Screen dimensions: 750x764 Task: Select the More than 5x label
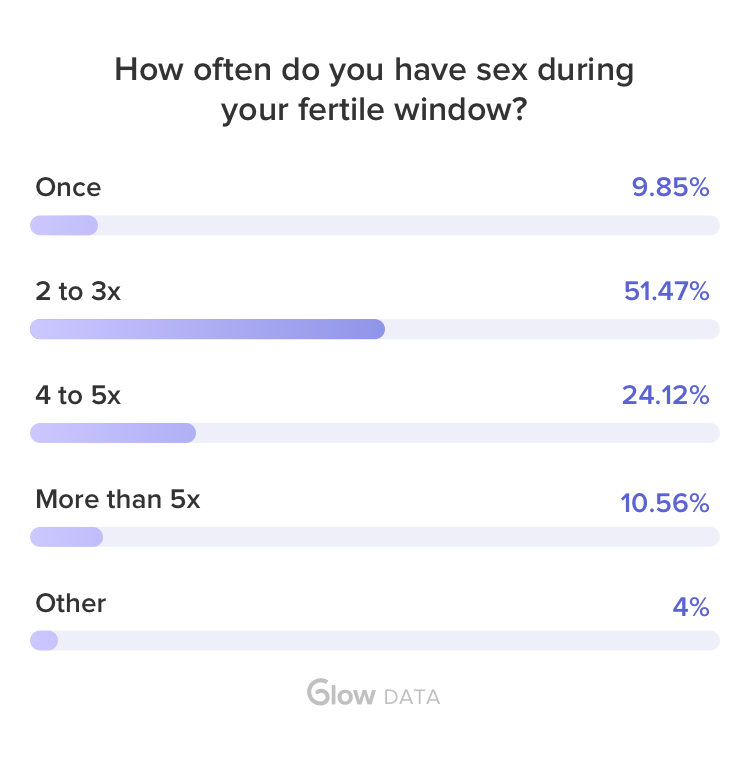pos(117,499)
